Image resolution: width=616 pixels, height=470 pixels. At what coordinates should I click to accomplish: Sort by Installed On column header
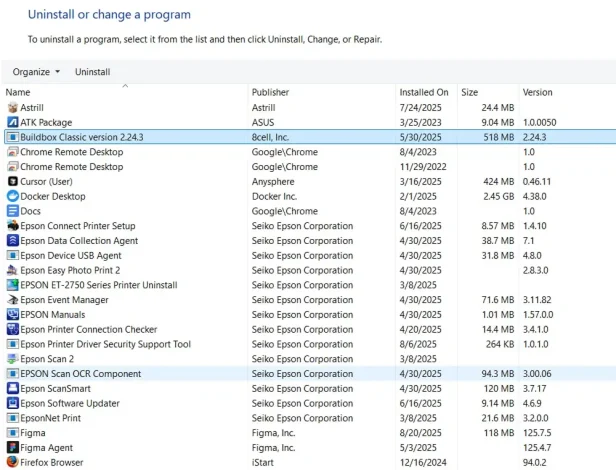click(424, 93)
